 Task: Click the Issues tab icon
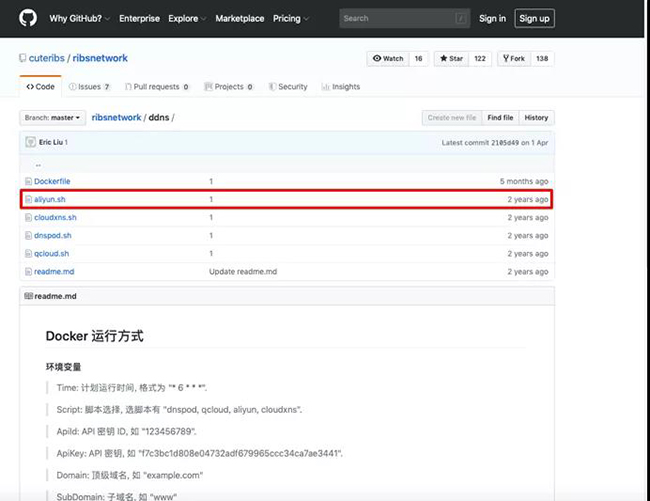point(73,87)
